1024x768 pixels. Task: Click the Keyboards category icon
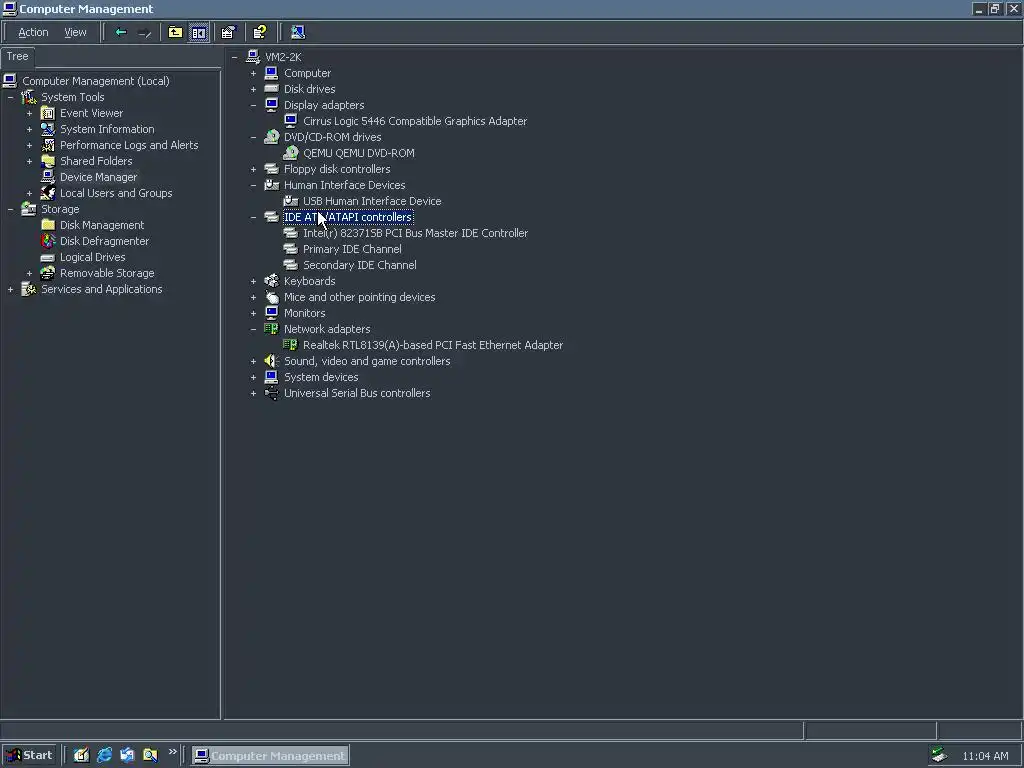pos(272,281)
